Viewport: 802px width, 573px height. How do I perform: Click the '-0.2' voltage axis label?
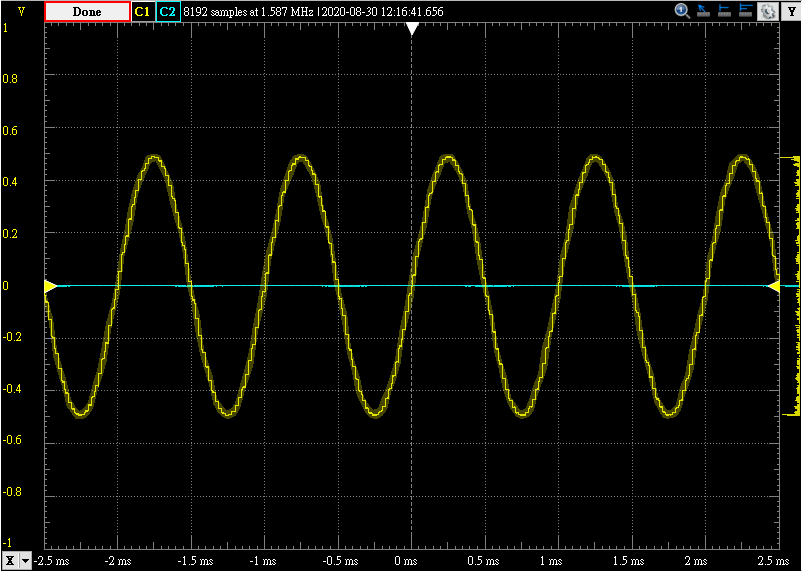pyautogui.click(x=10, y=338)
